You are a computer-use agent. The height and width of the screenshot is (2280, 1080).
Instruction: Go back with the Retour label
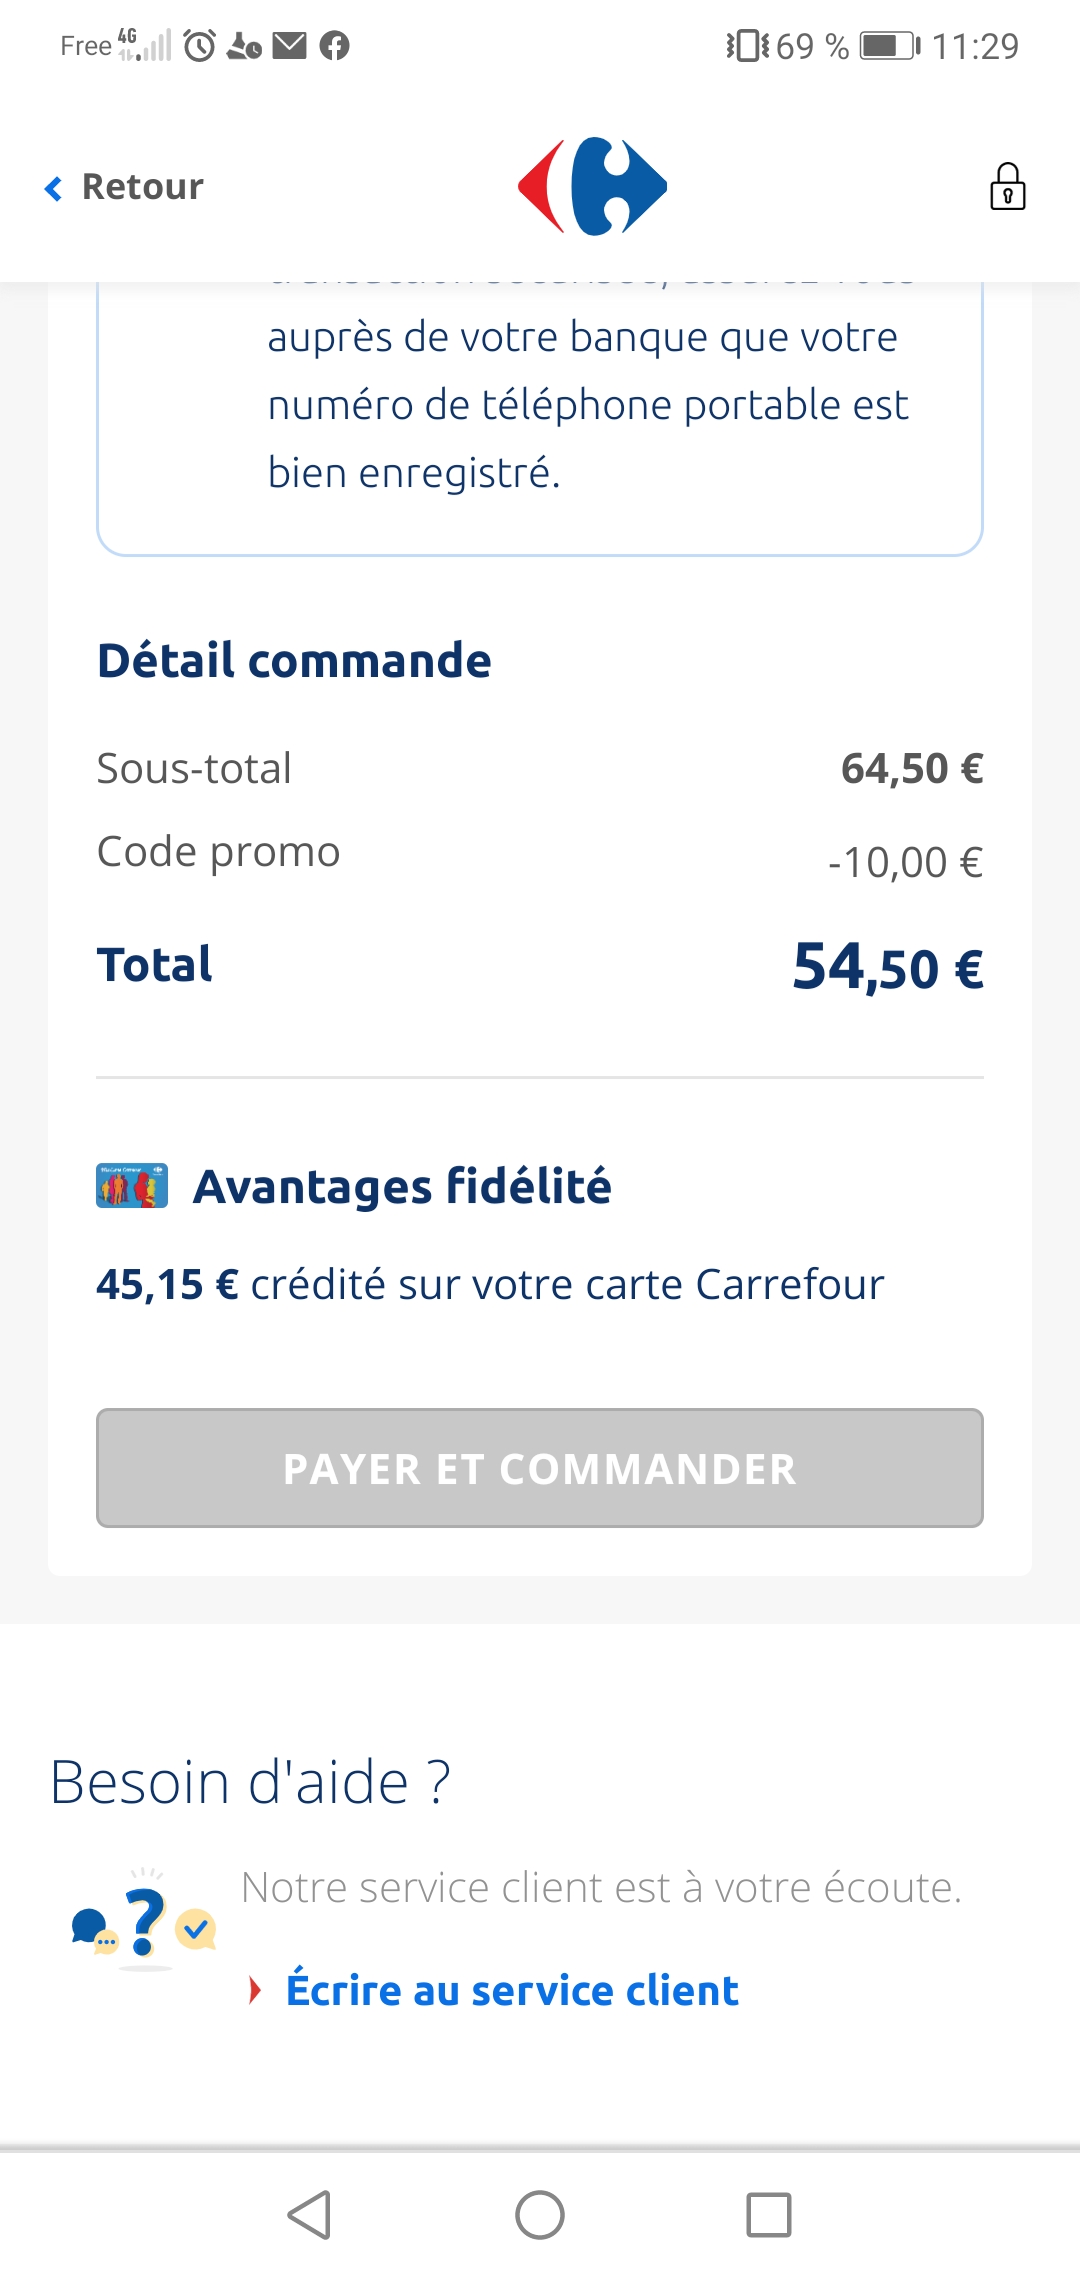(142, 187)
